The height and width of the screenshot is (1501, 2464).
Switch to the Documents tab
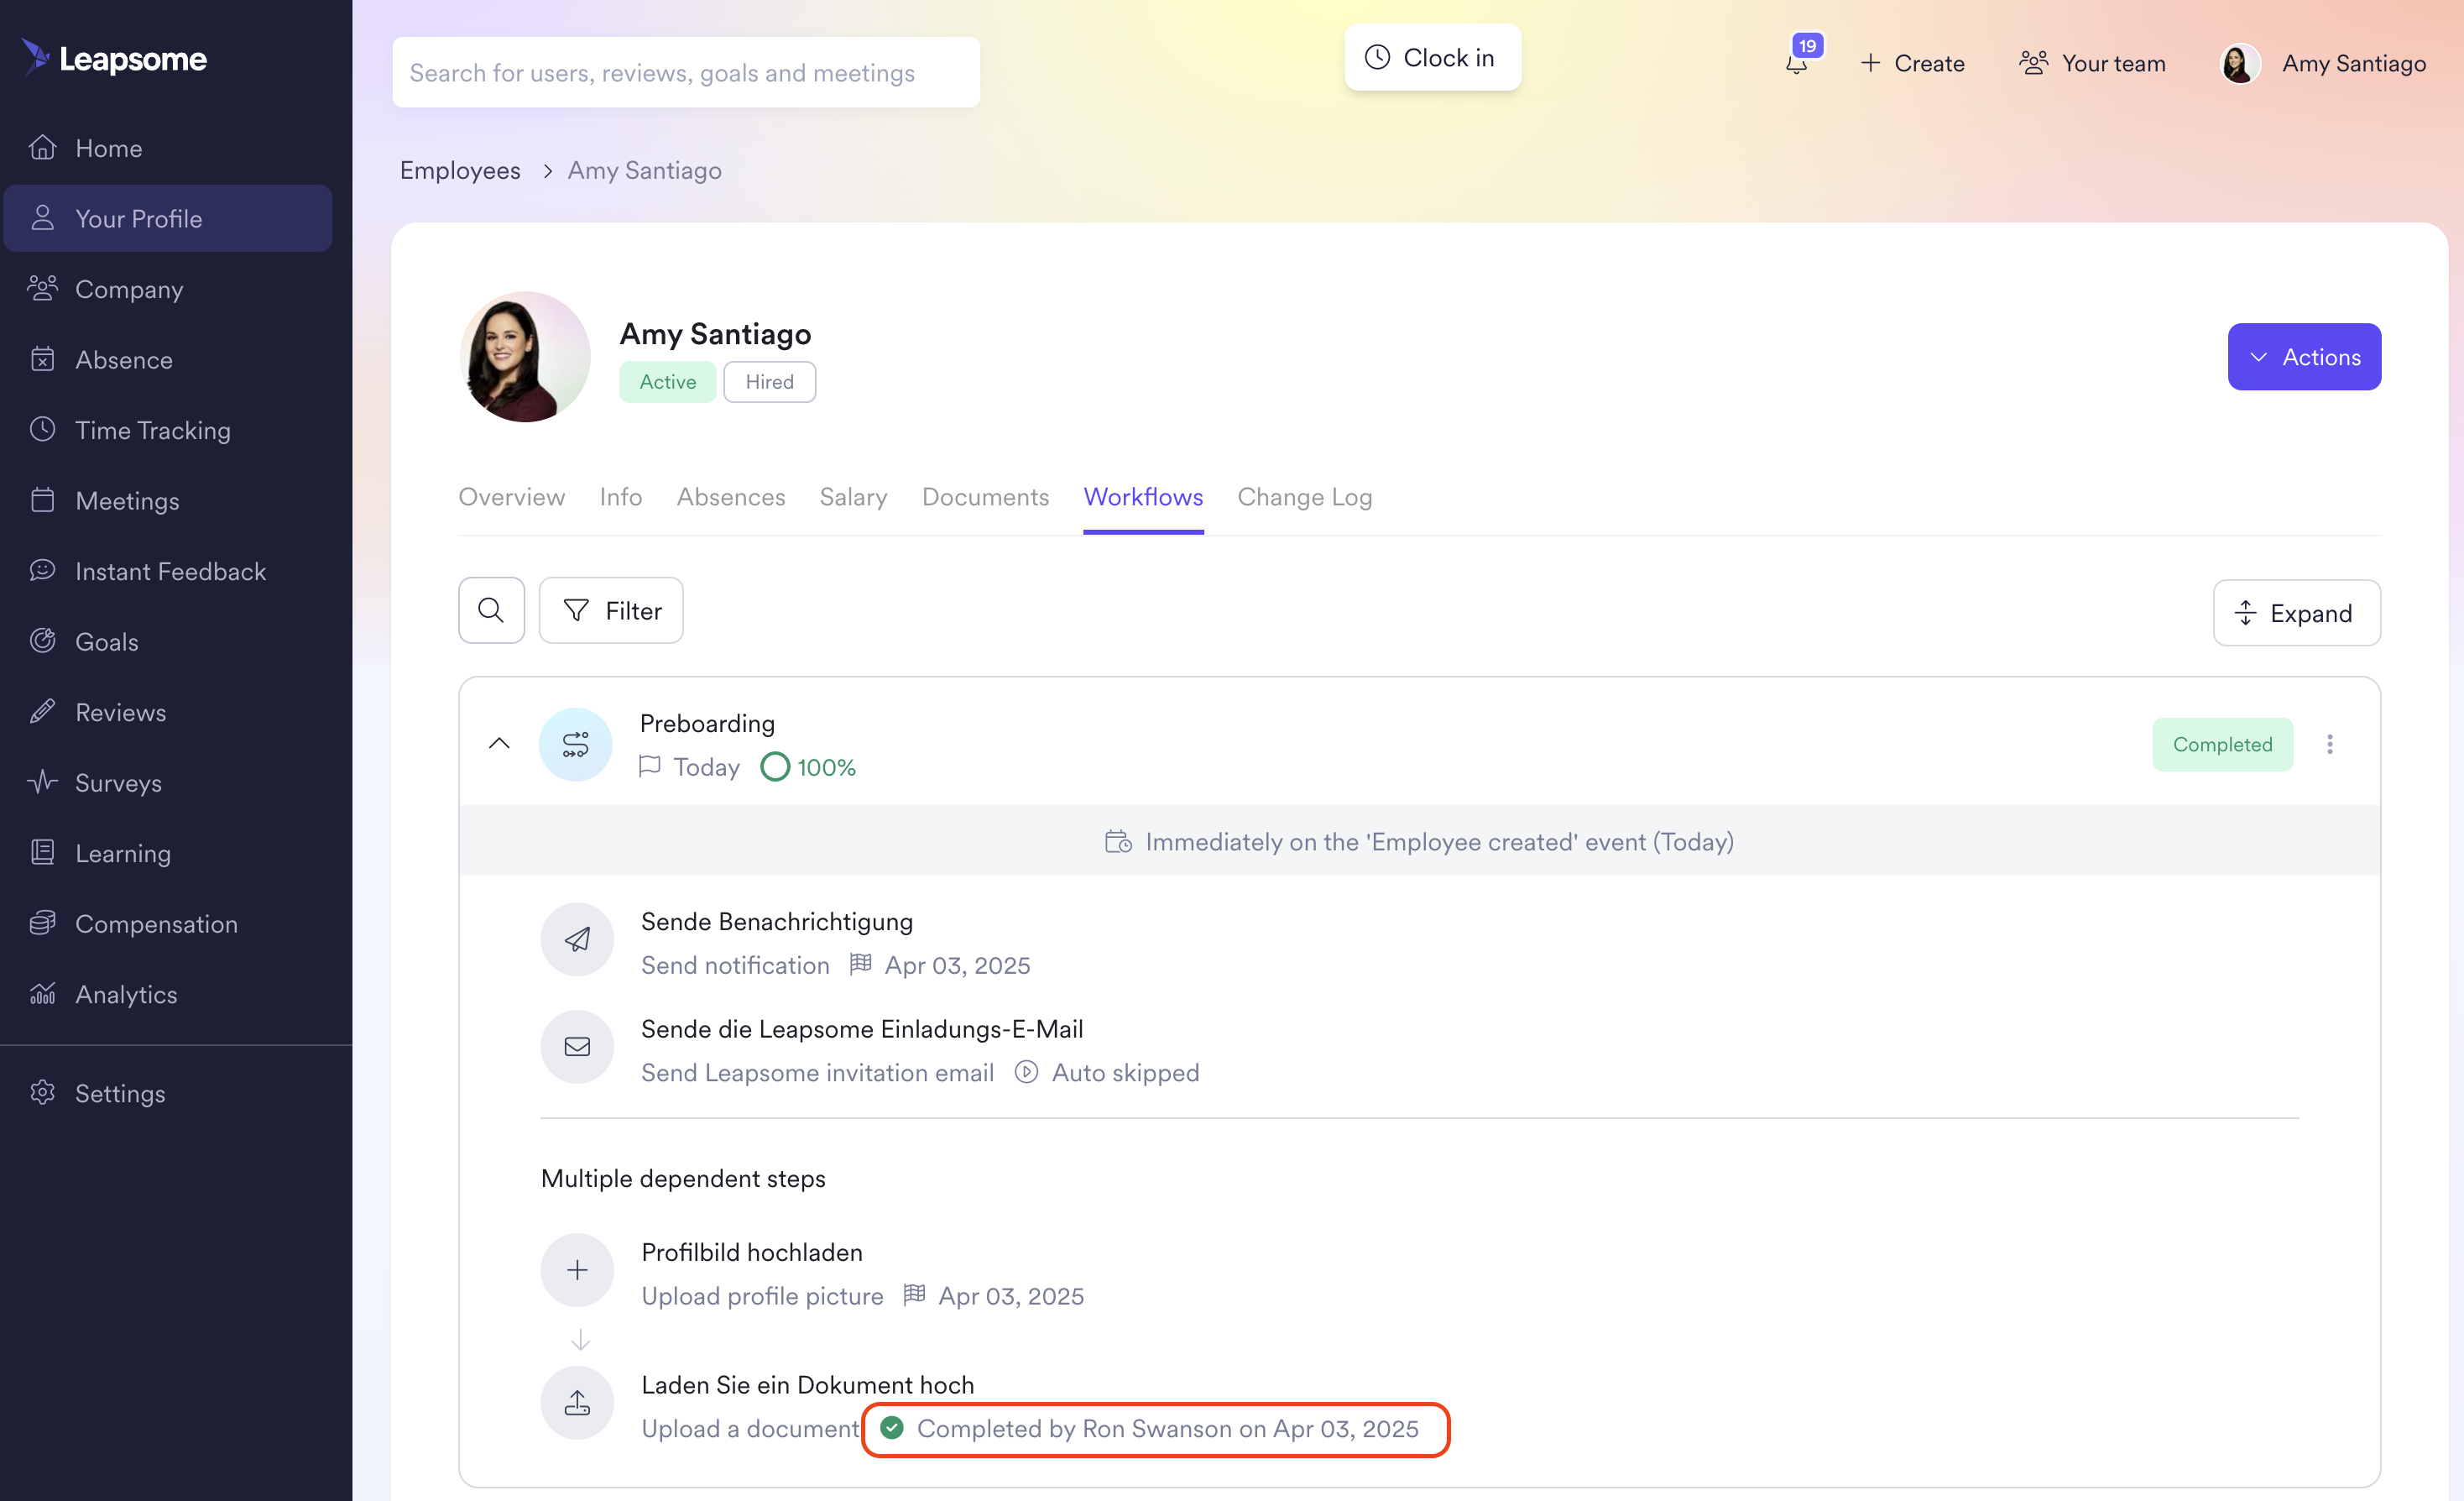tap(985, 497)
